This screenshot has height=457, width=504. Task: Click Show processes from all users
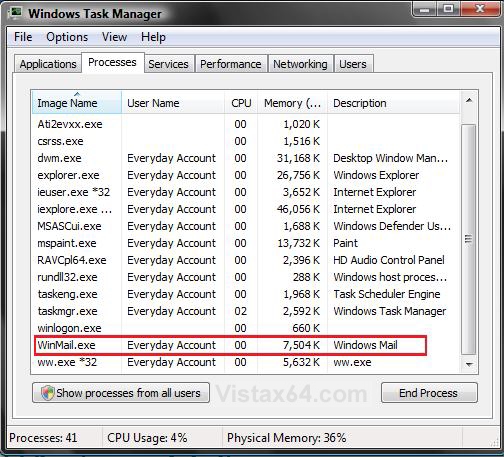click(x=121, y=393)
